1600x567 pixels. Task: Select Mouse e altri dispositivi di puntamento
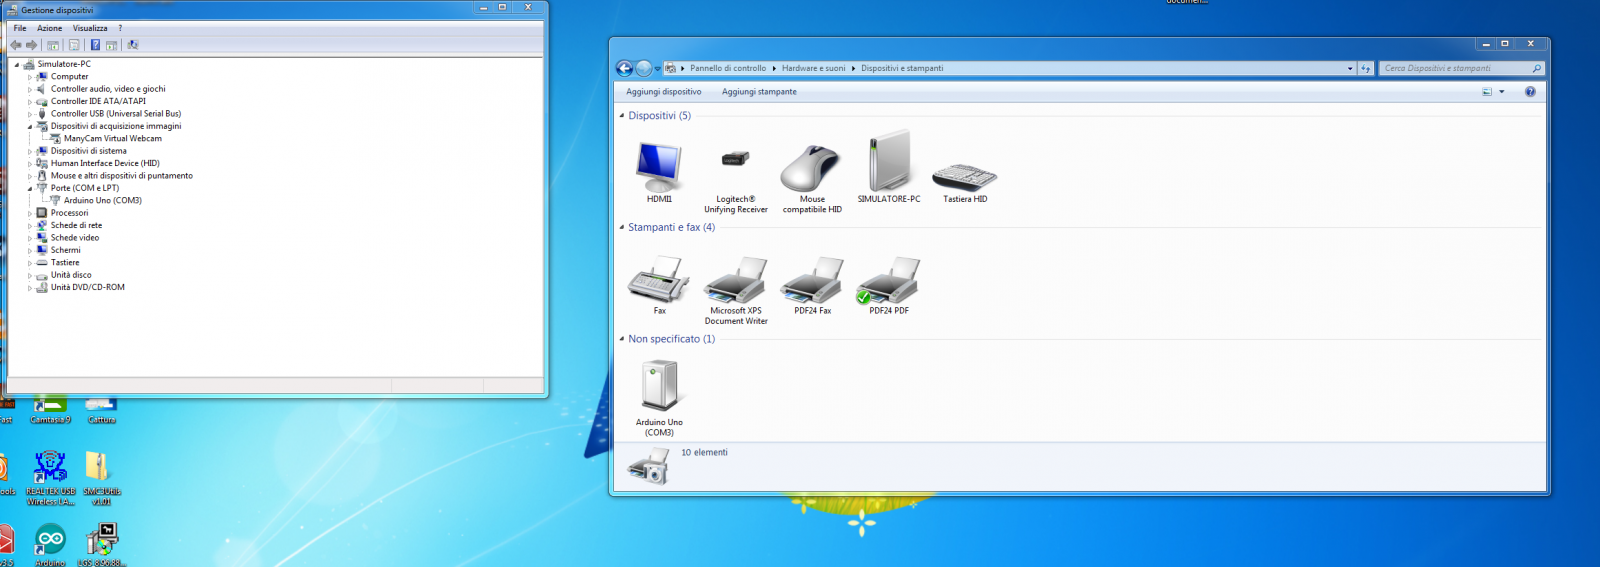(x=122, y=176)
